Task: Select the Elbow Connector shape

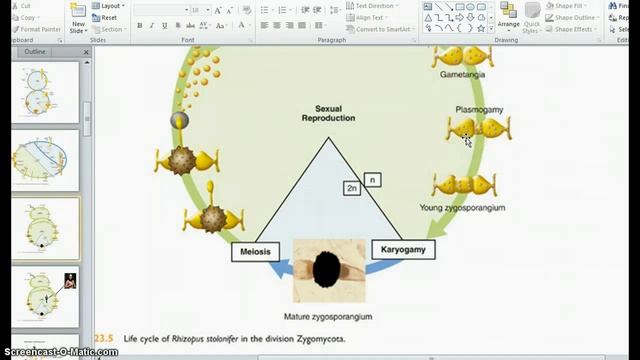Action: [438, 18]
